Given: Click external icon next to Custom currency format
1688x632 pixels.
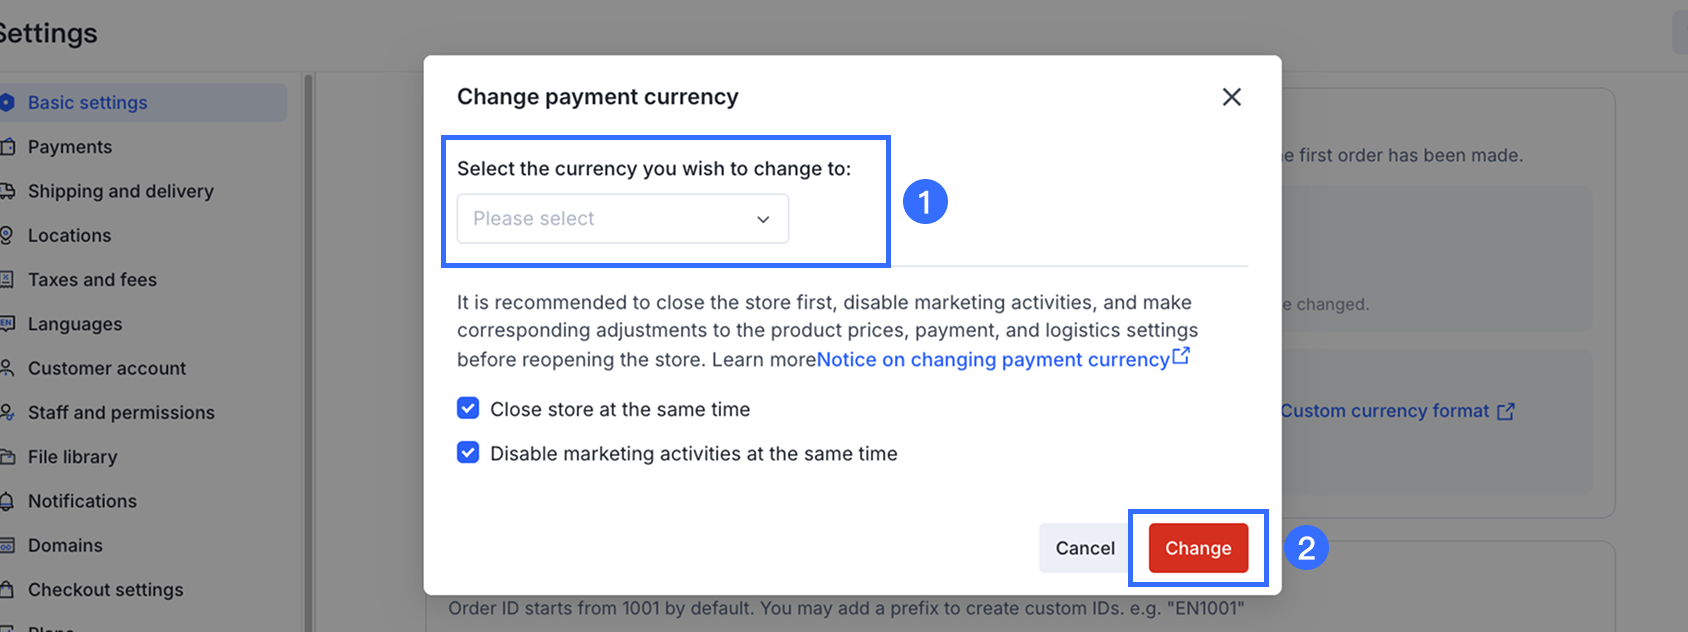Looking at the screenshot, I should click(1506, 411).
